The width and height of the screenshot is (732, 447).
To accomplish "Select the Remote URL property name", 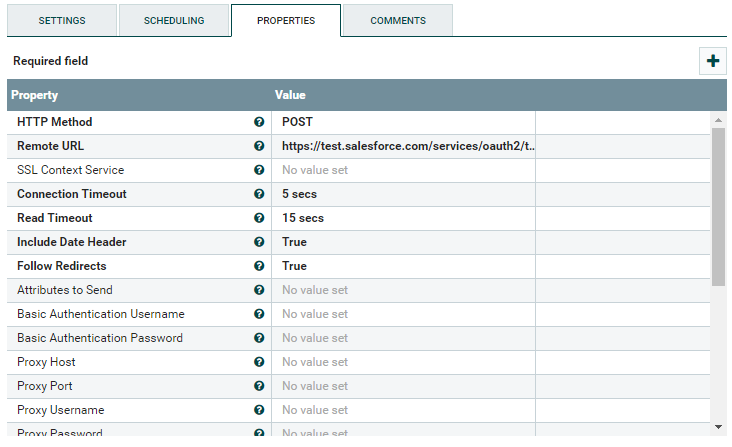I will tap(50, 146).
